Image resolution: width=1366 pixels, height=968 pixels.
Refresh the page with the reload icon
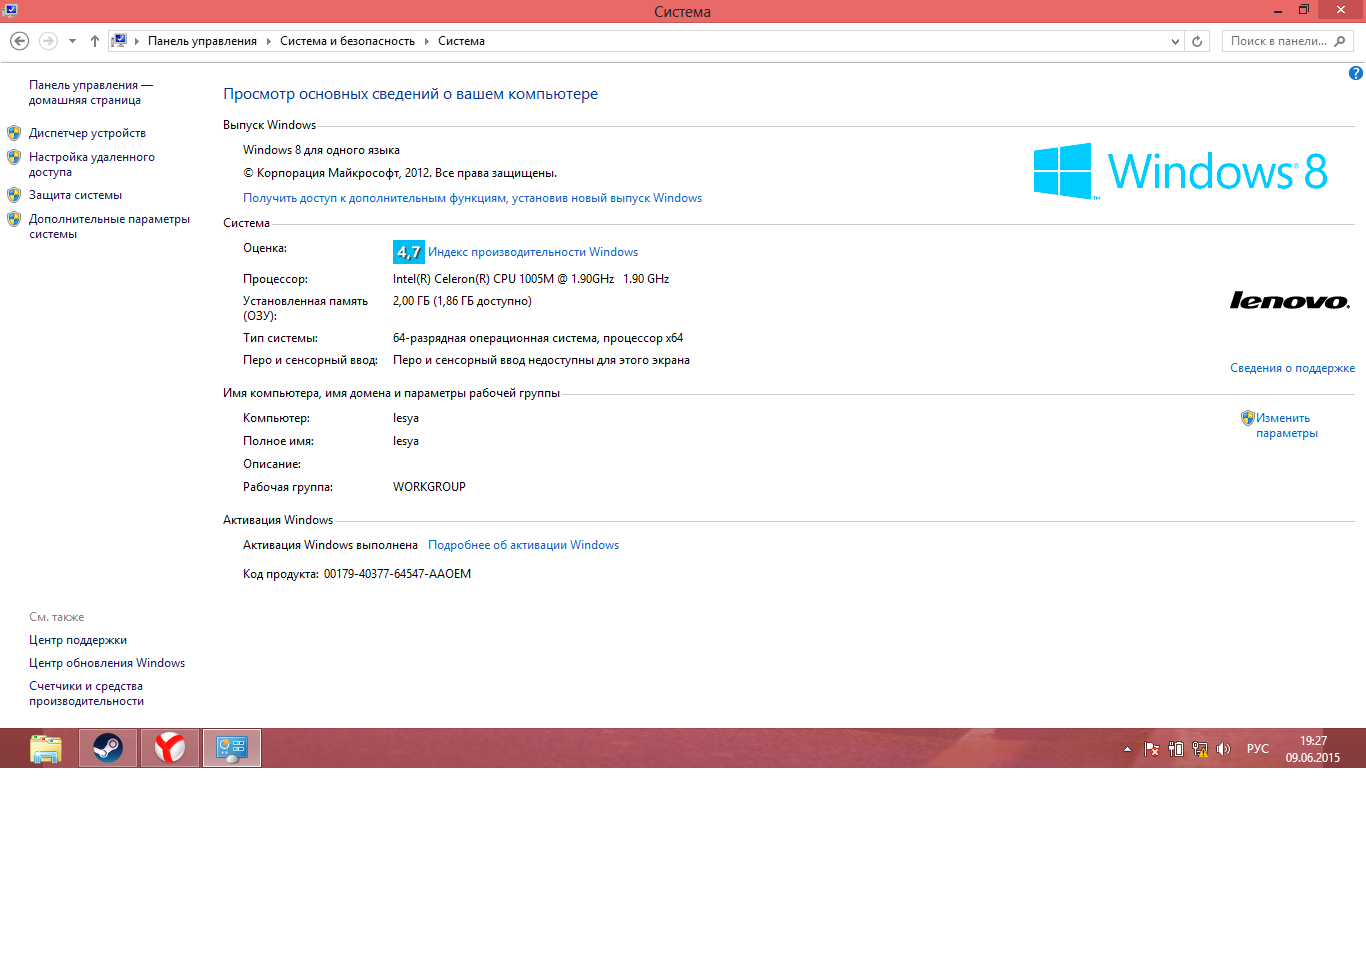point(1197,41)
